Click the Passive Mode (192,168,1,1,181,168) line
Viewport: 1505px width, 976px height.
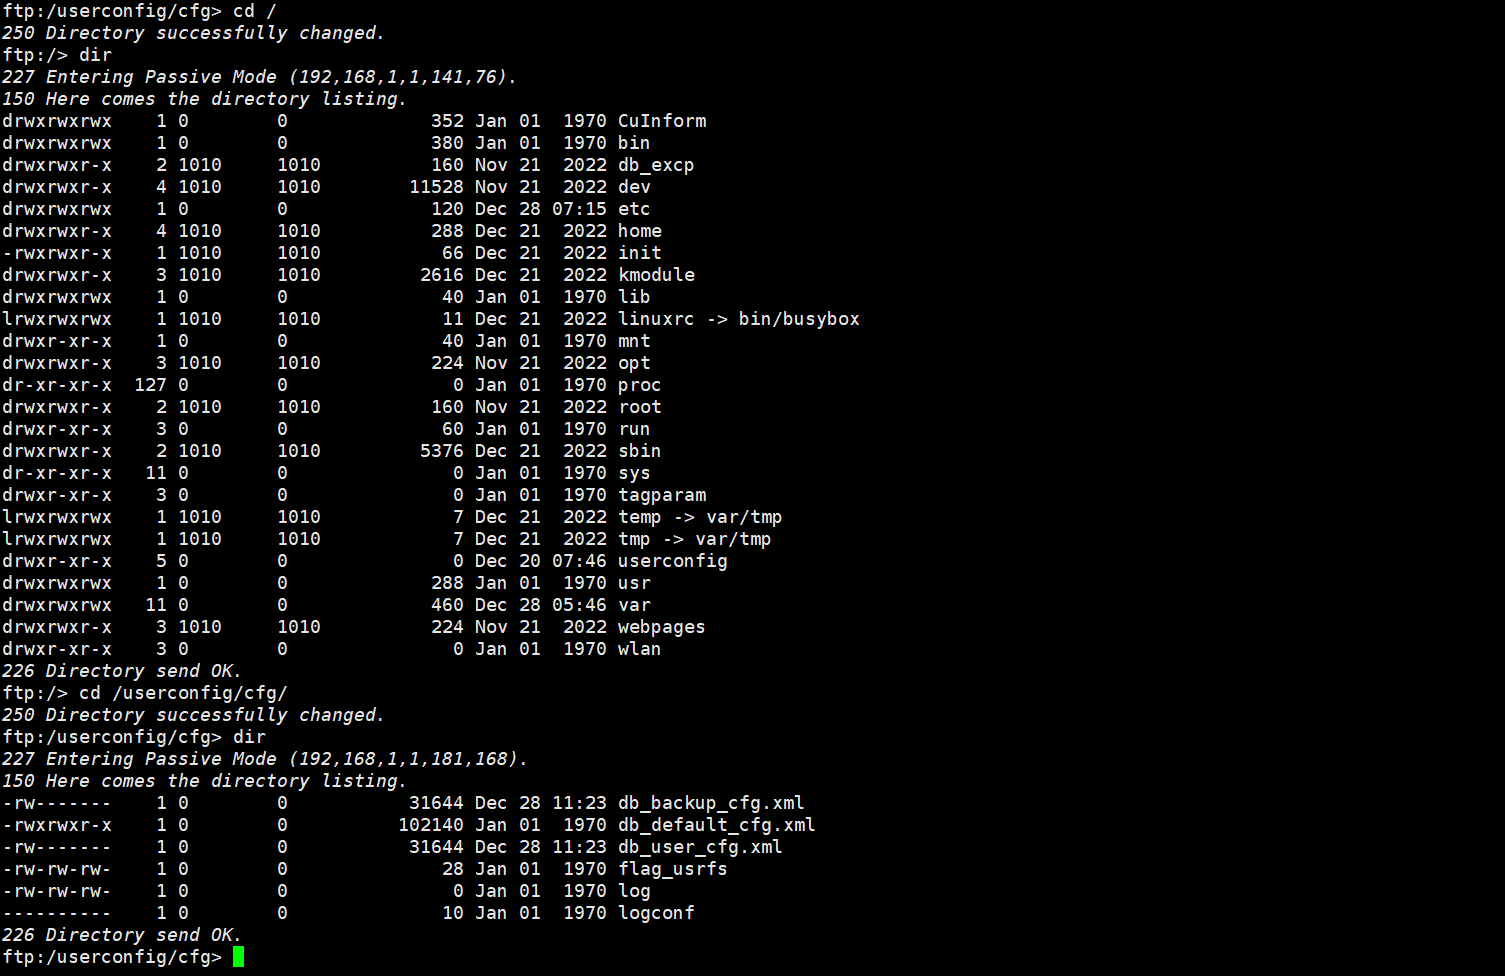pyautogui.click(x=264, y=759)
